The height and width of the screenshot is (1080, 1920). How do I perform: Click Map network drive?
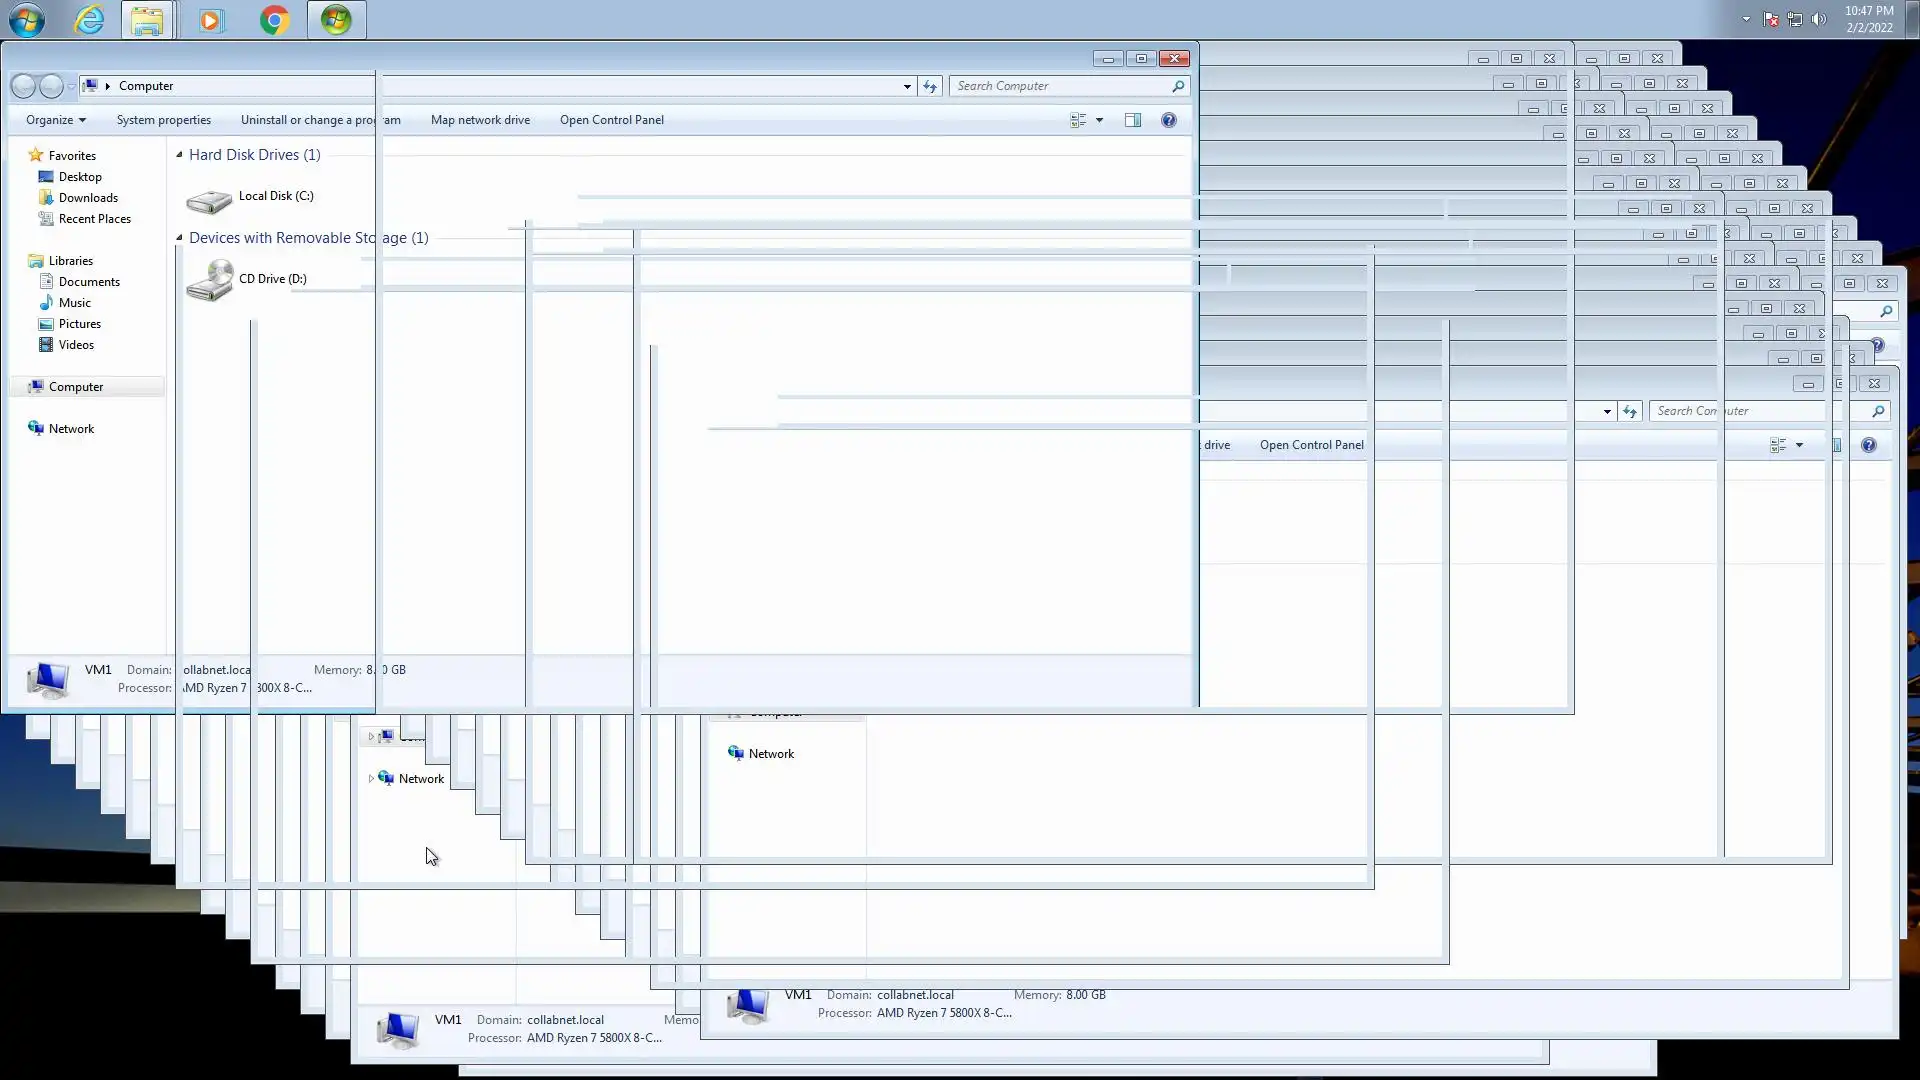coord(480,120)
